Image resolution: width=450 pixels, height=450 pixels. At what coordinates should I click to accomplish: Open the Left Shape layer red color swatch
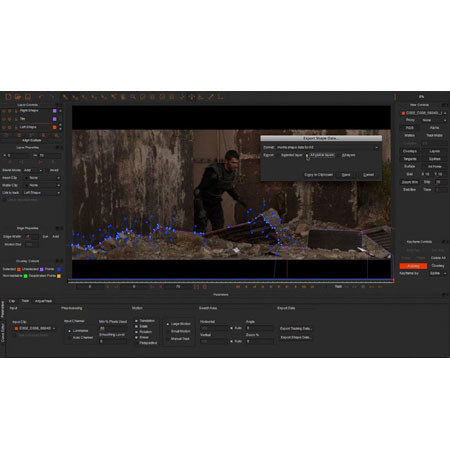click(x=55, y=127)
